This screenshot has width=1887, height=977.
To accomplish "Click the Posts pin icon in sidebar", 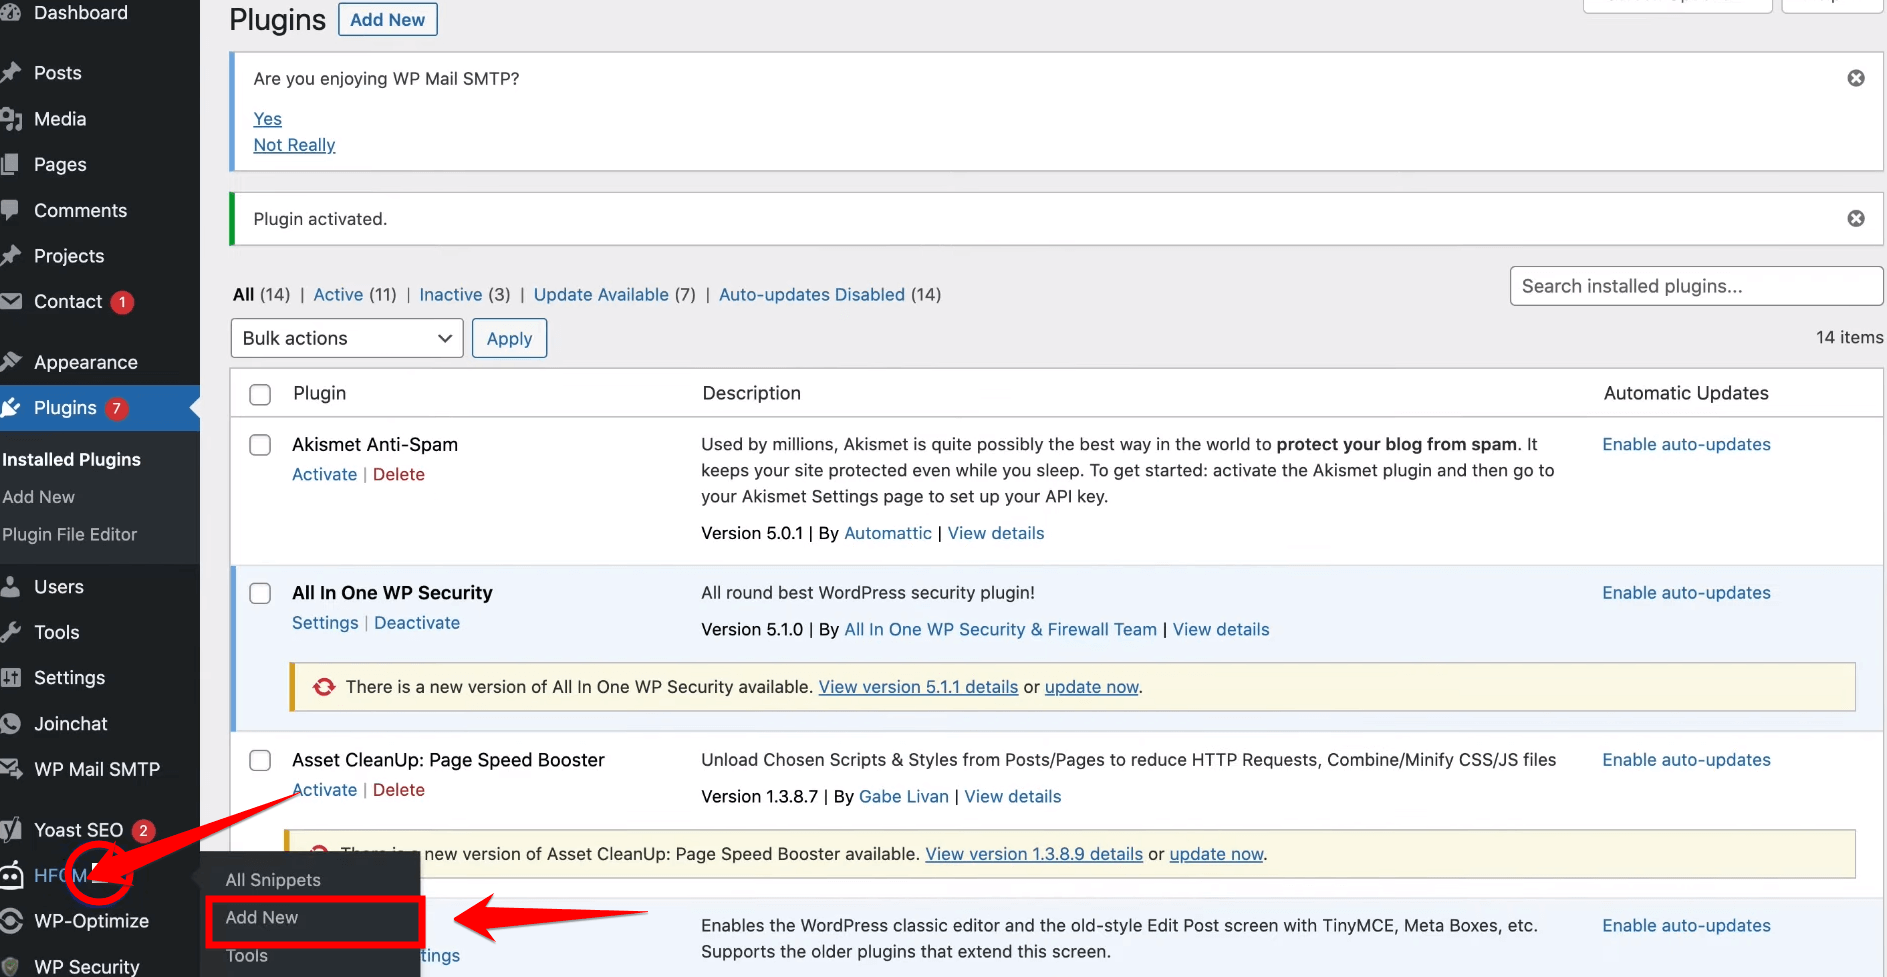I will pos(11,73).
